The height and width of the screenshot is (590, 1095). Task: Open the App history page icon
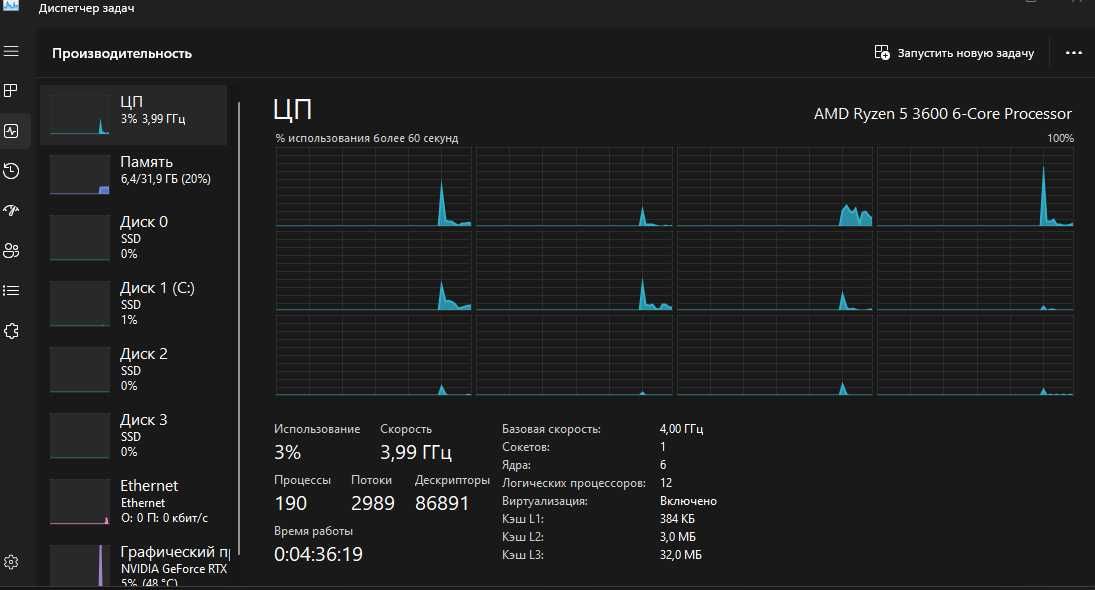pos(11,170)
